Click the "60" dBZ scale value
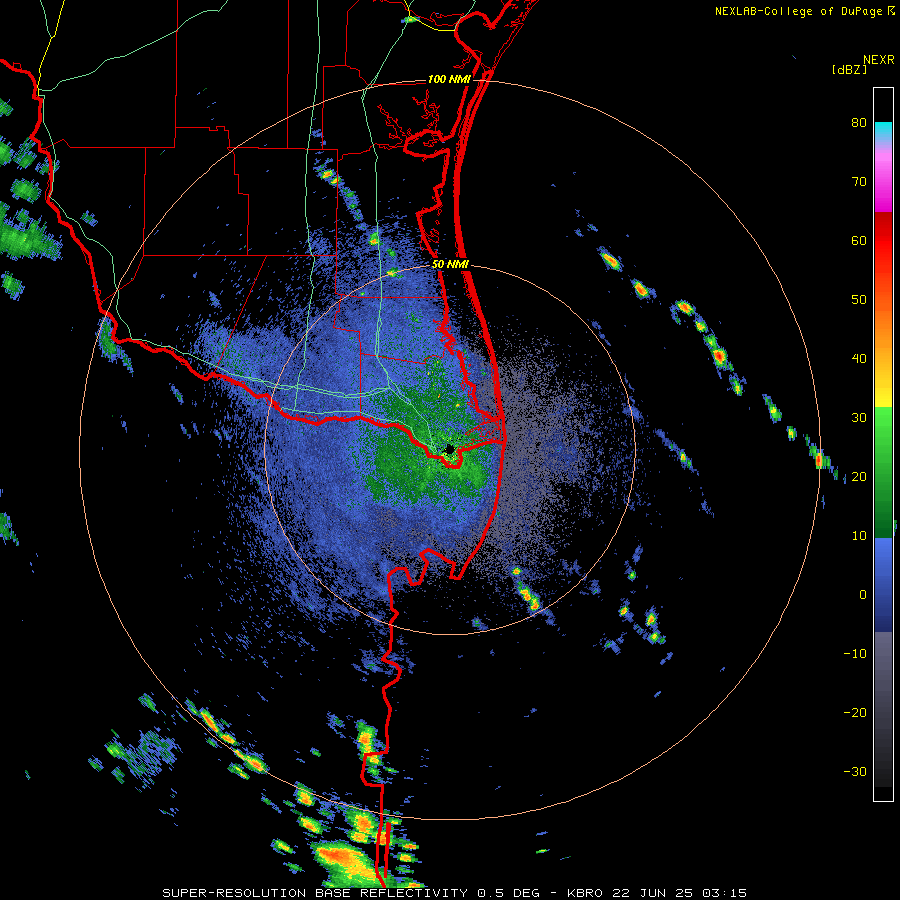 coord(859,240)
